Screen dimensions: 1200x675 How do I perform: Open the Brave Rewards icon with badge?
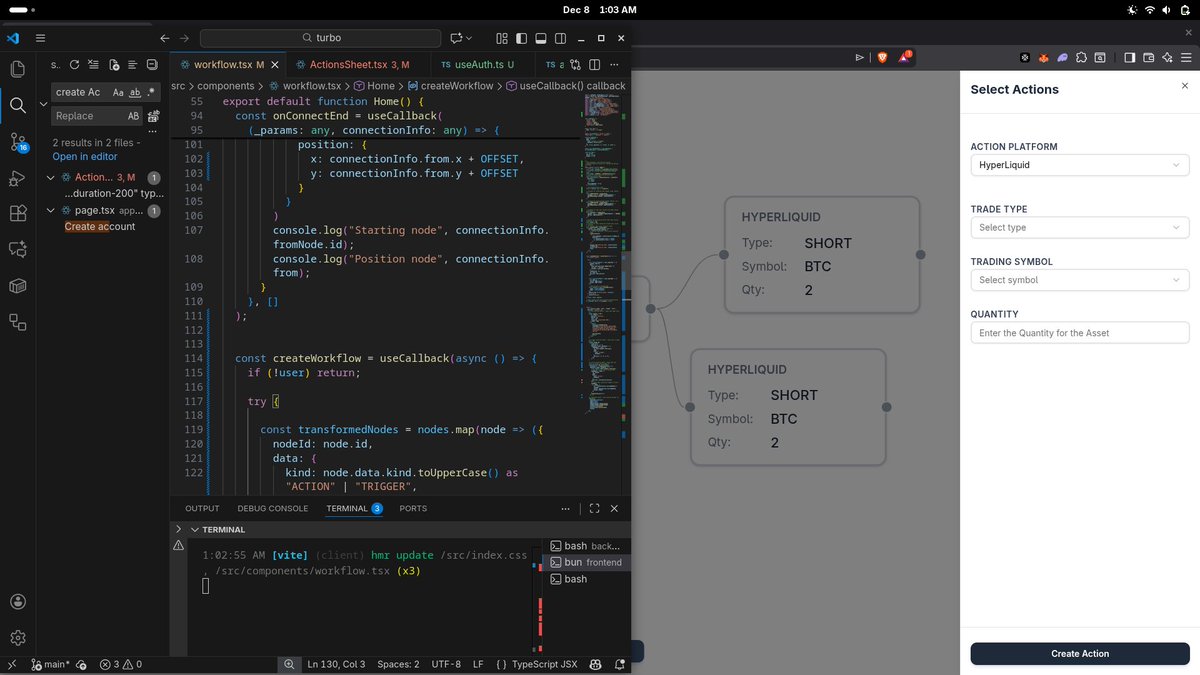[904, 58]
